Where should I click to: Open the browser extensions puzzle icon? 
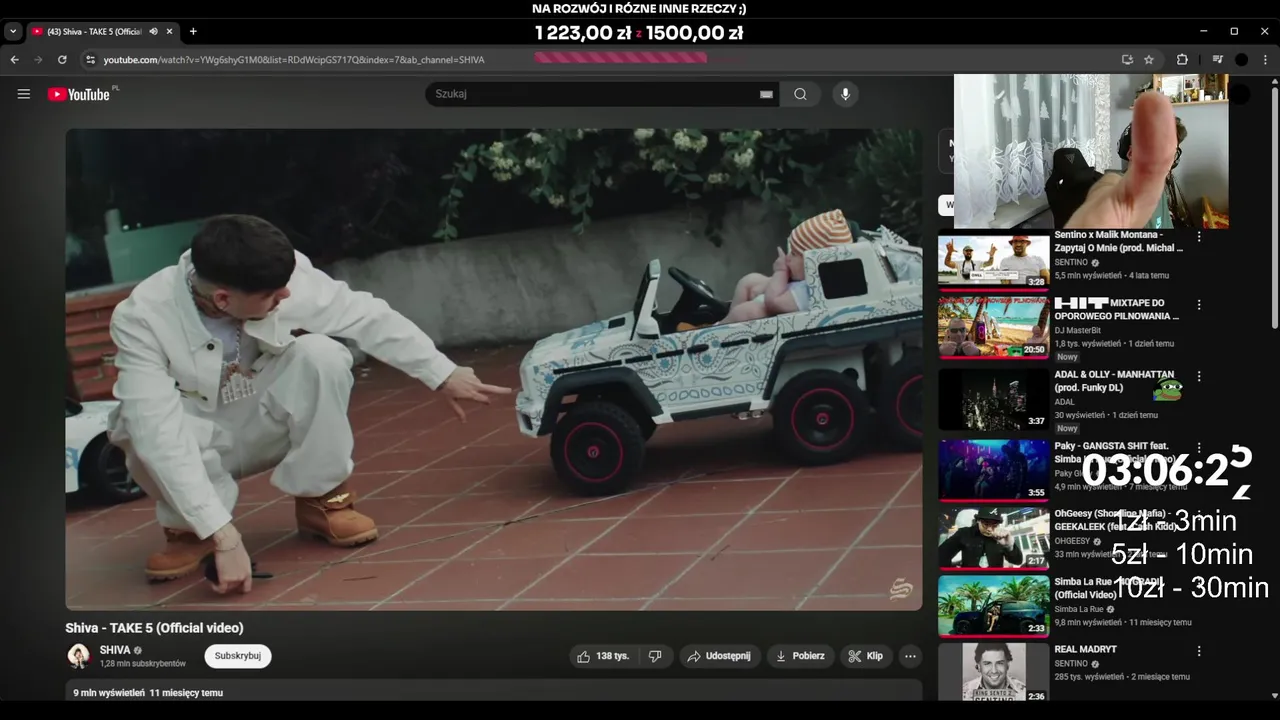pos(1182,60)
